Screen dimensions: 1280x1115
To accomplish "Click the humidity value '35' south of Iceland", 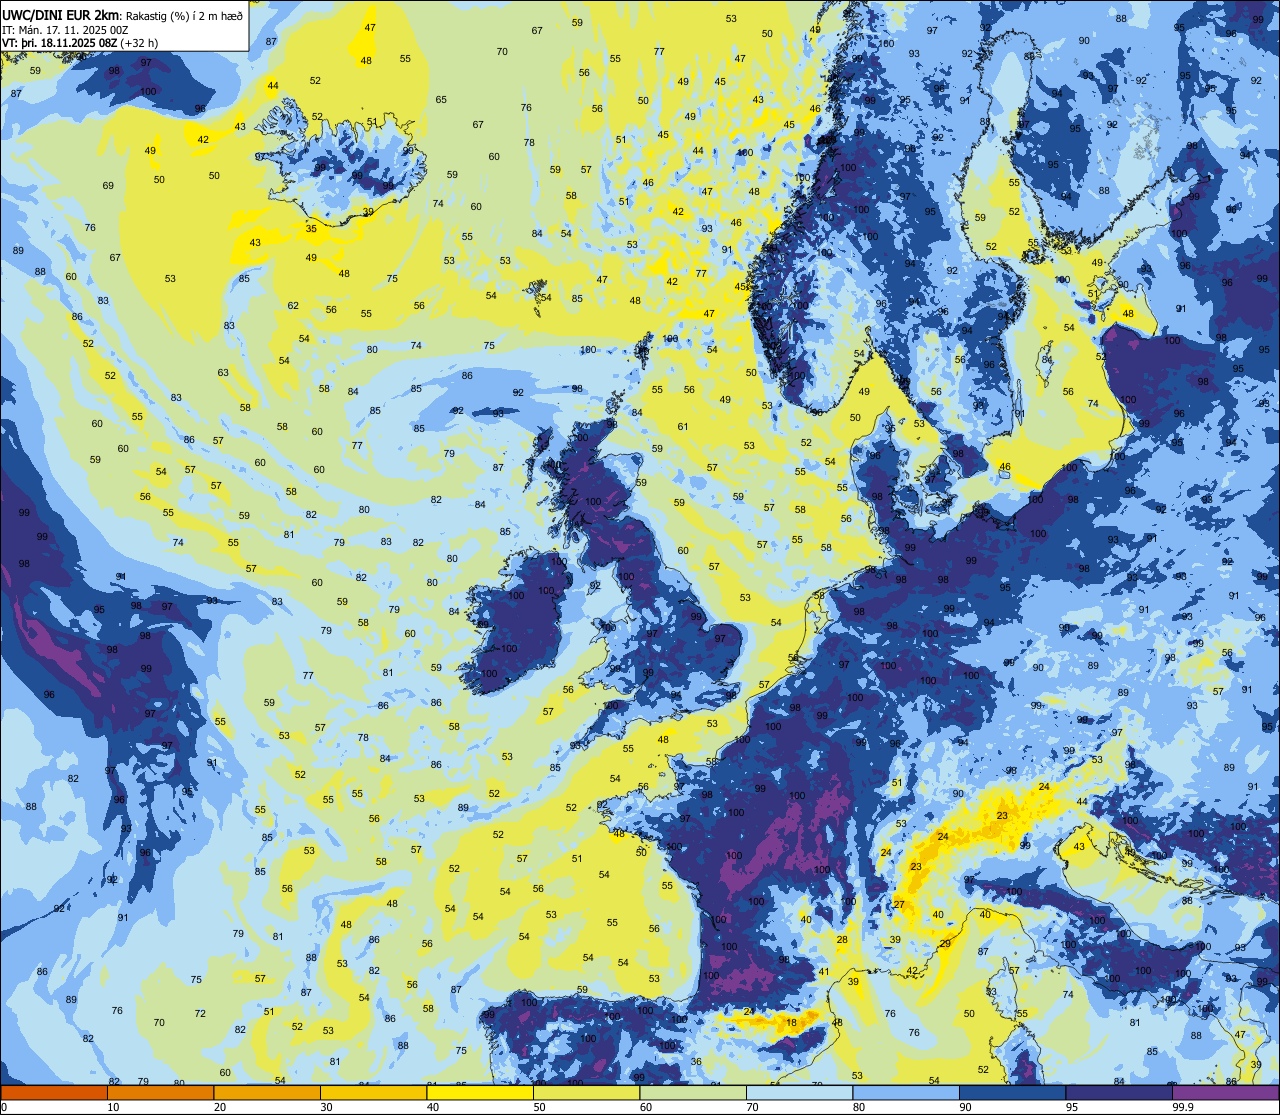I will (x=311, y=229).
